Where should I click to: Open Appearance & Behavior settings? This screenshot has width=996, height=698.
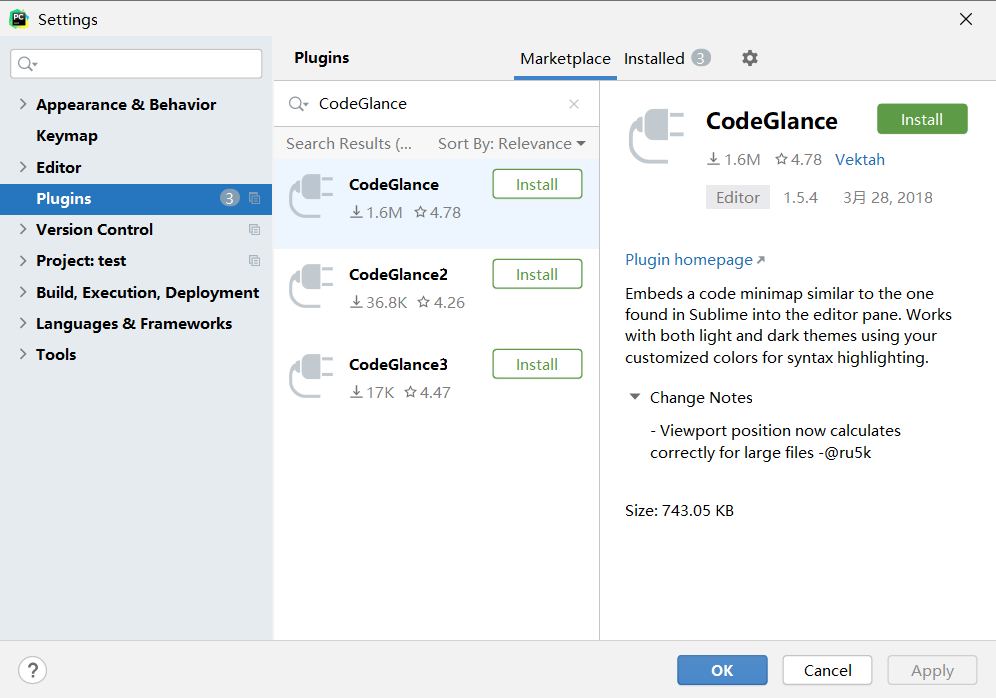coord(126,104)
